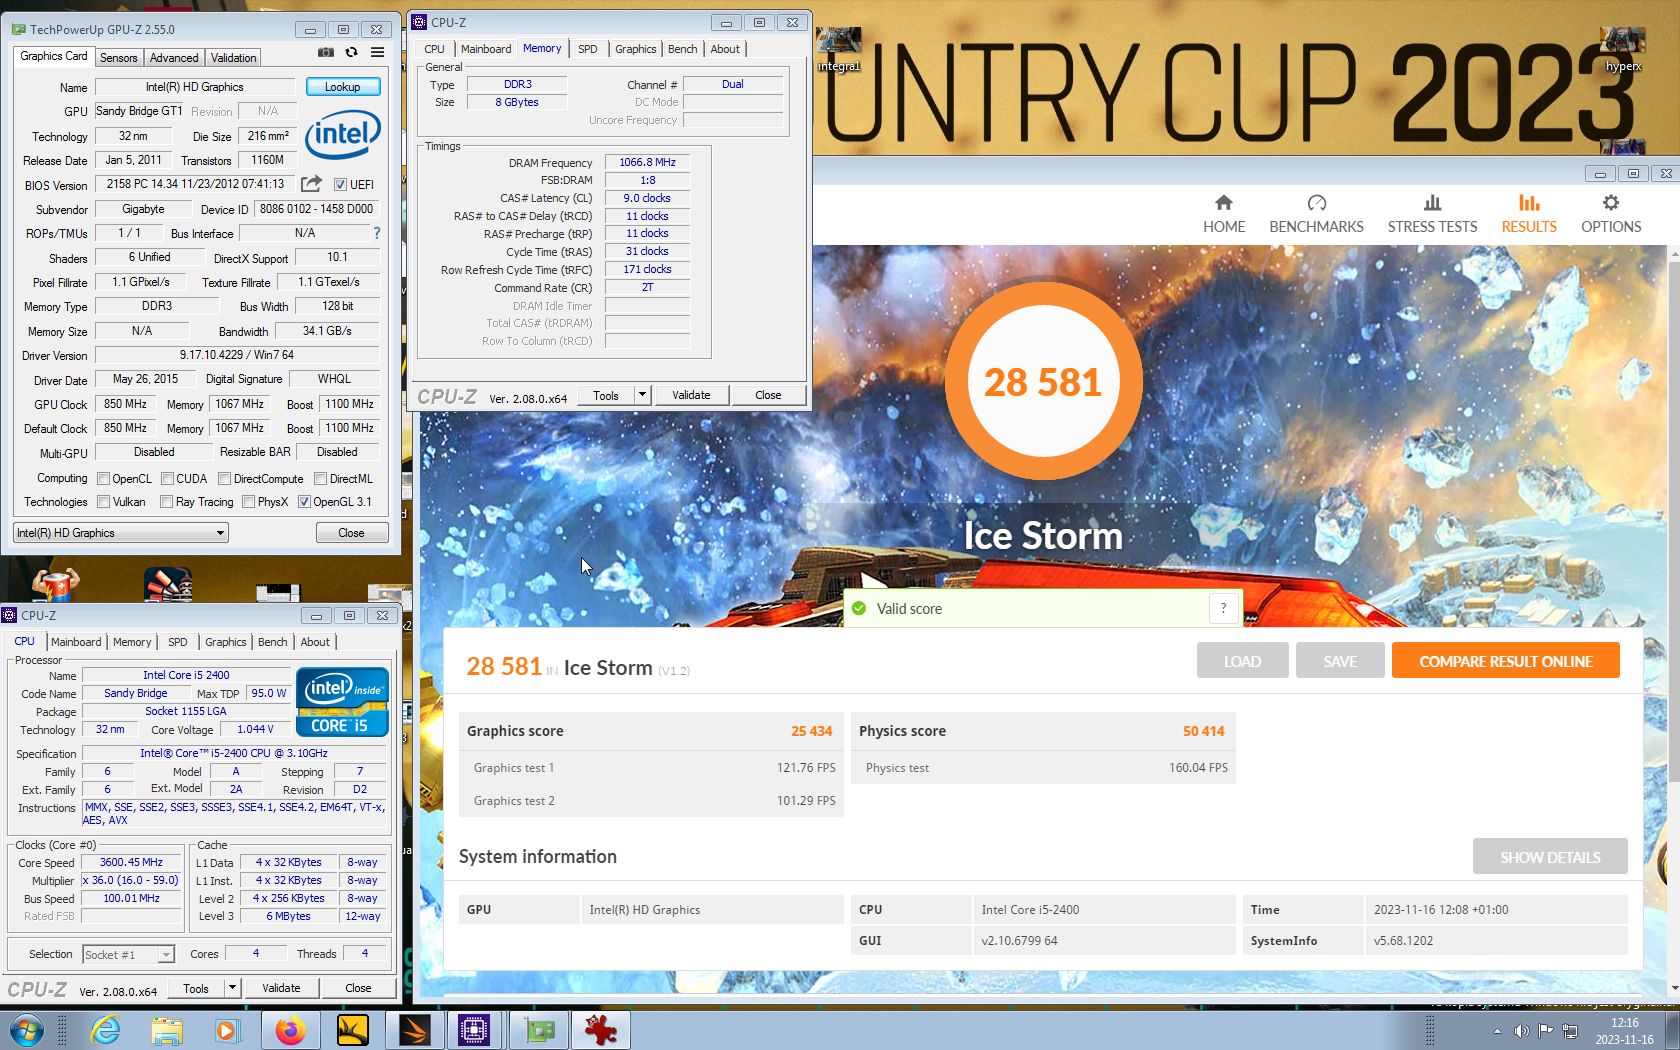The image size is (1680, 1050).
Task: Switch to GPU-Z Validation tab
Action: click(234, 58)
